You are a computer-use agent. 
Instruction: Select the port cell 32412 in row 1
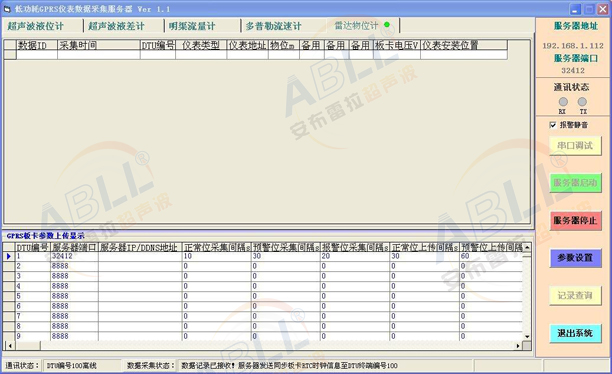click(x=74, y=256)
